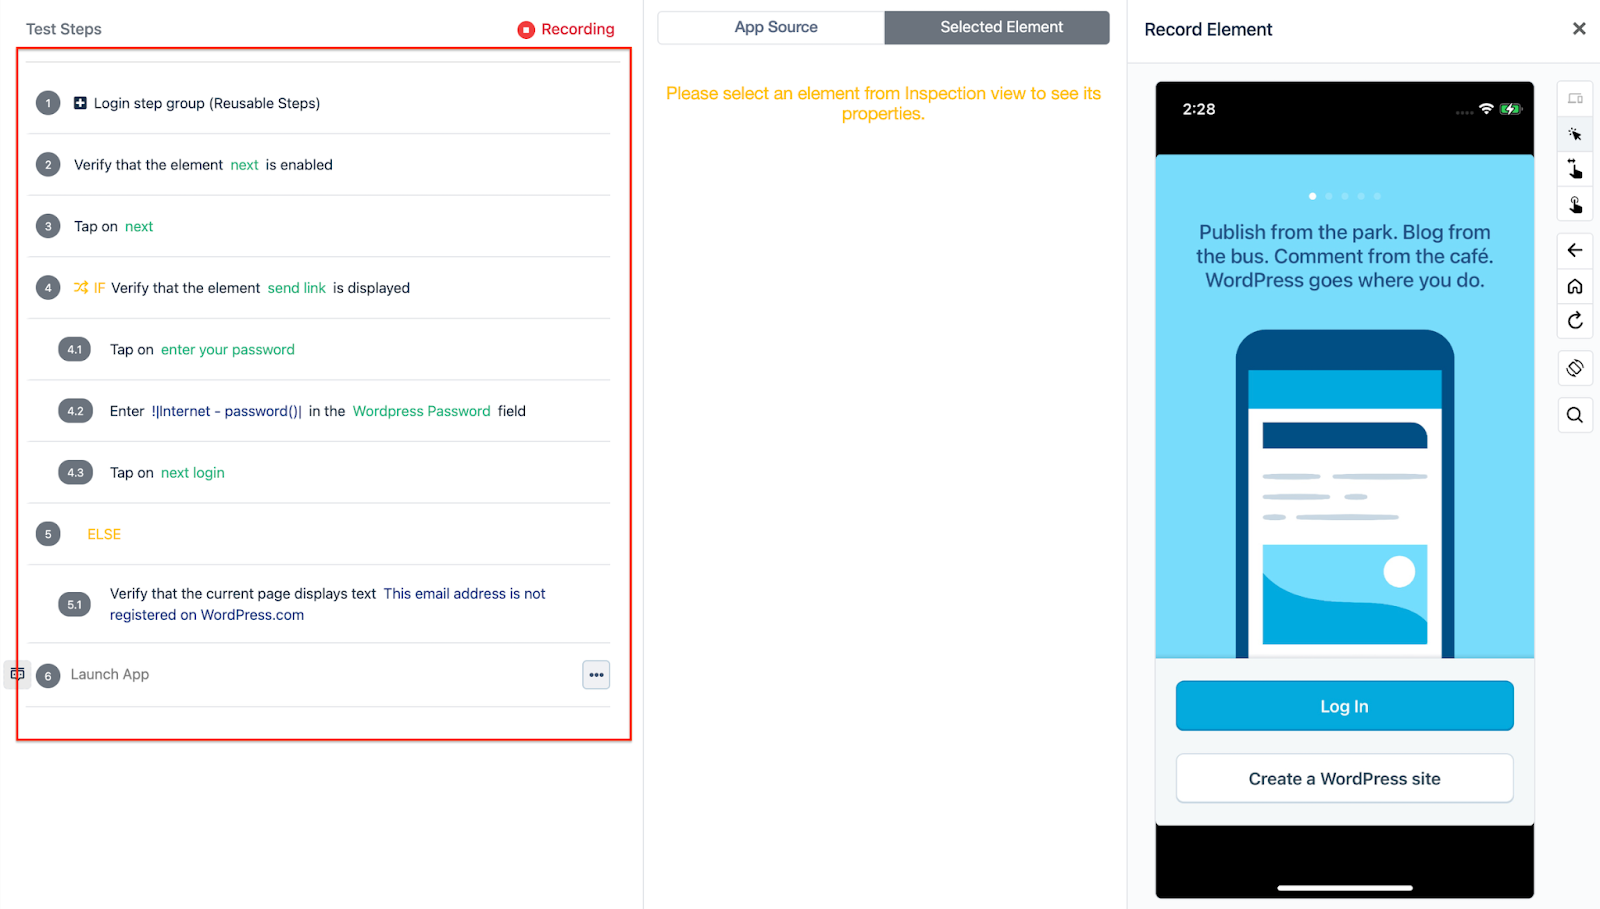Select the swipe gesture tool

point(1575,169)
